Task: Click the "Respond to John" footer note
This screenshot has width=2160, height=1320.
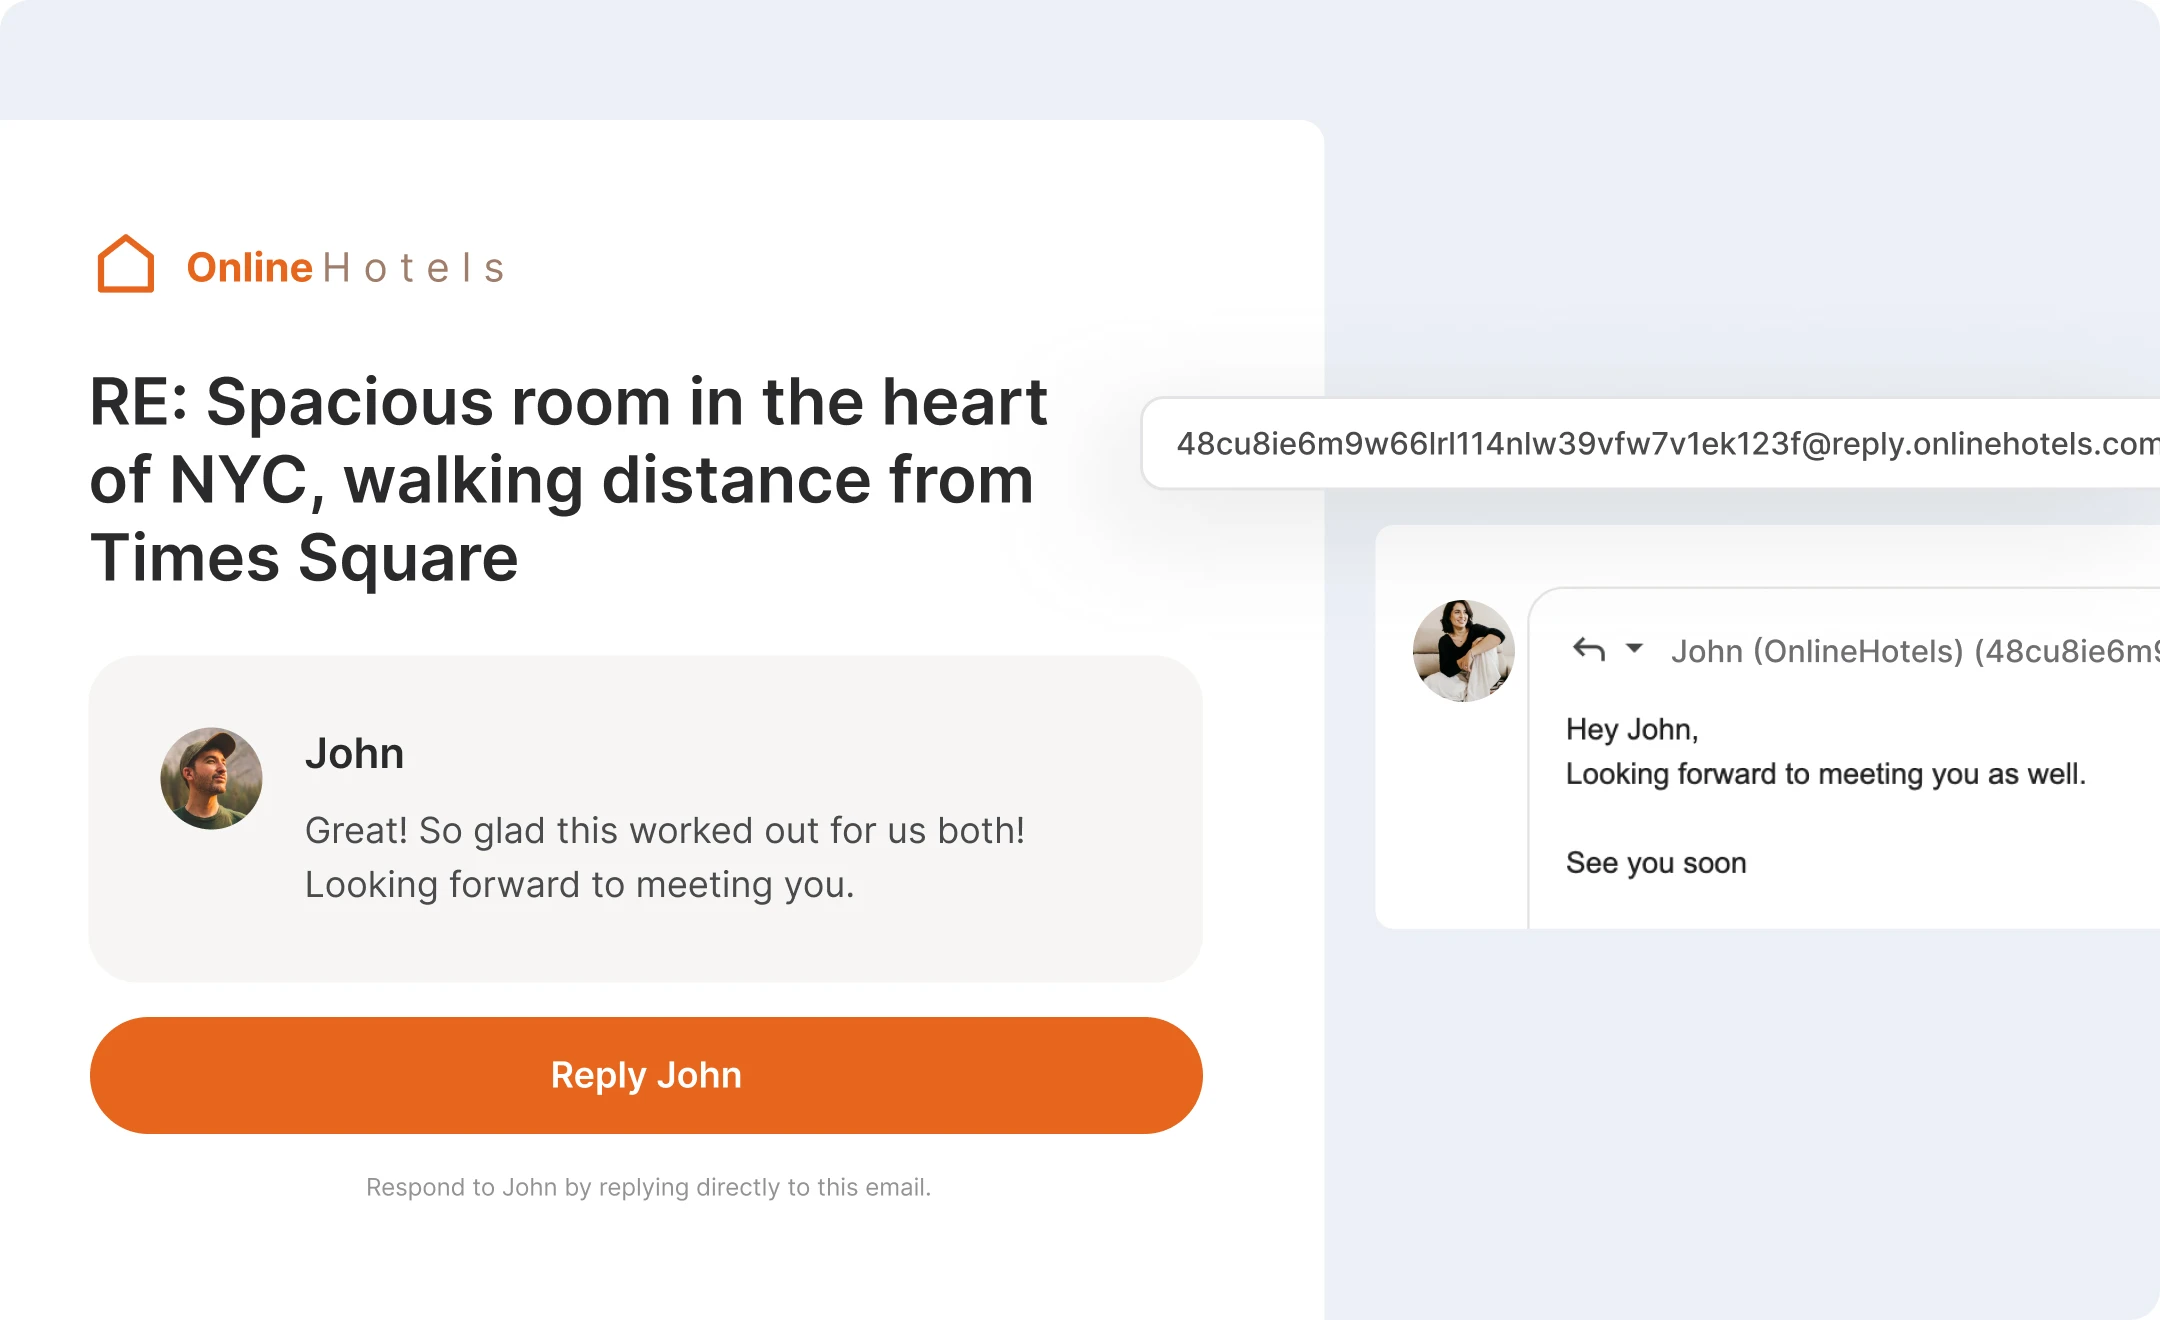Action: (648, 1187)
